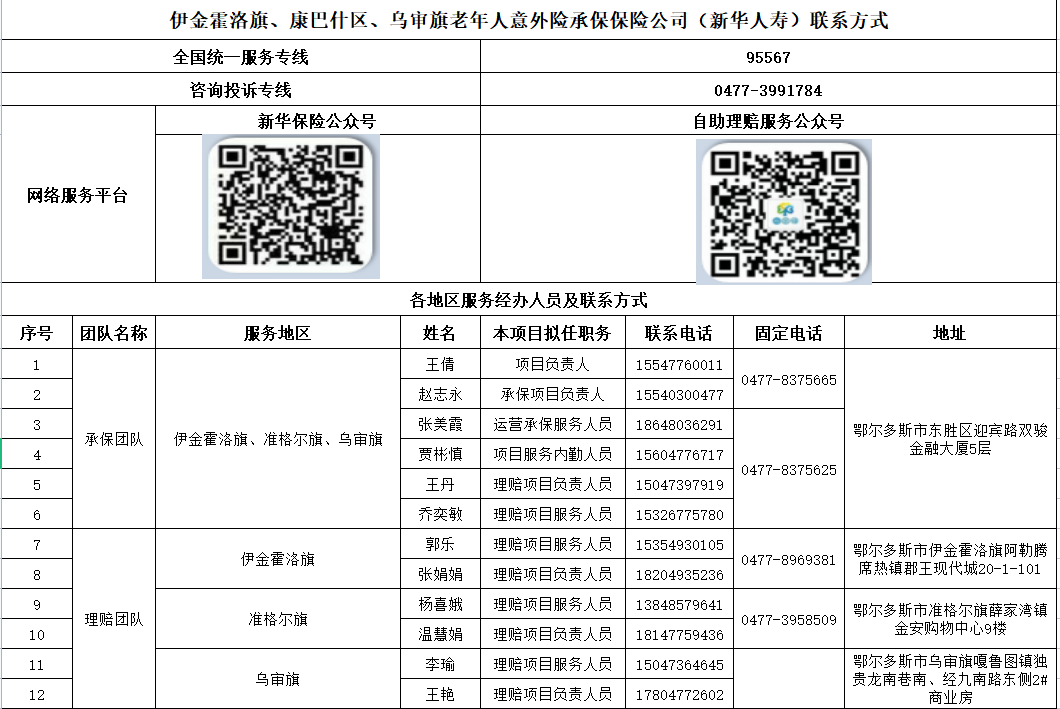Select the 网络服务平台 cell
The height and width of the screenshot is (709, 1060).
click(78, 195)
